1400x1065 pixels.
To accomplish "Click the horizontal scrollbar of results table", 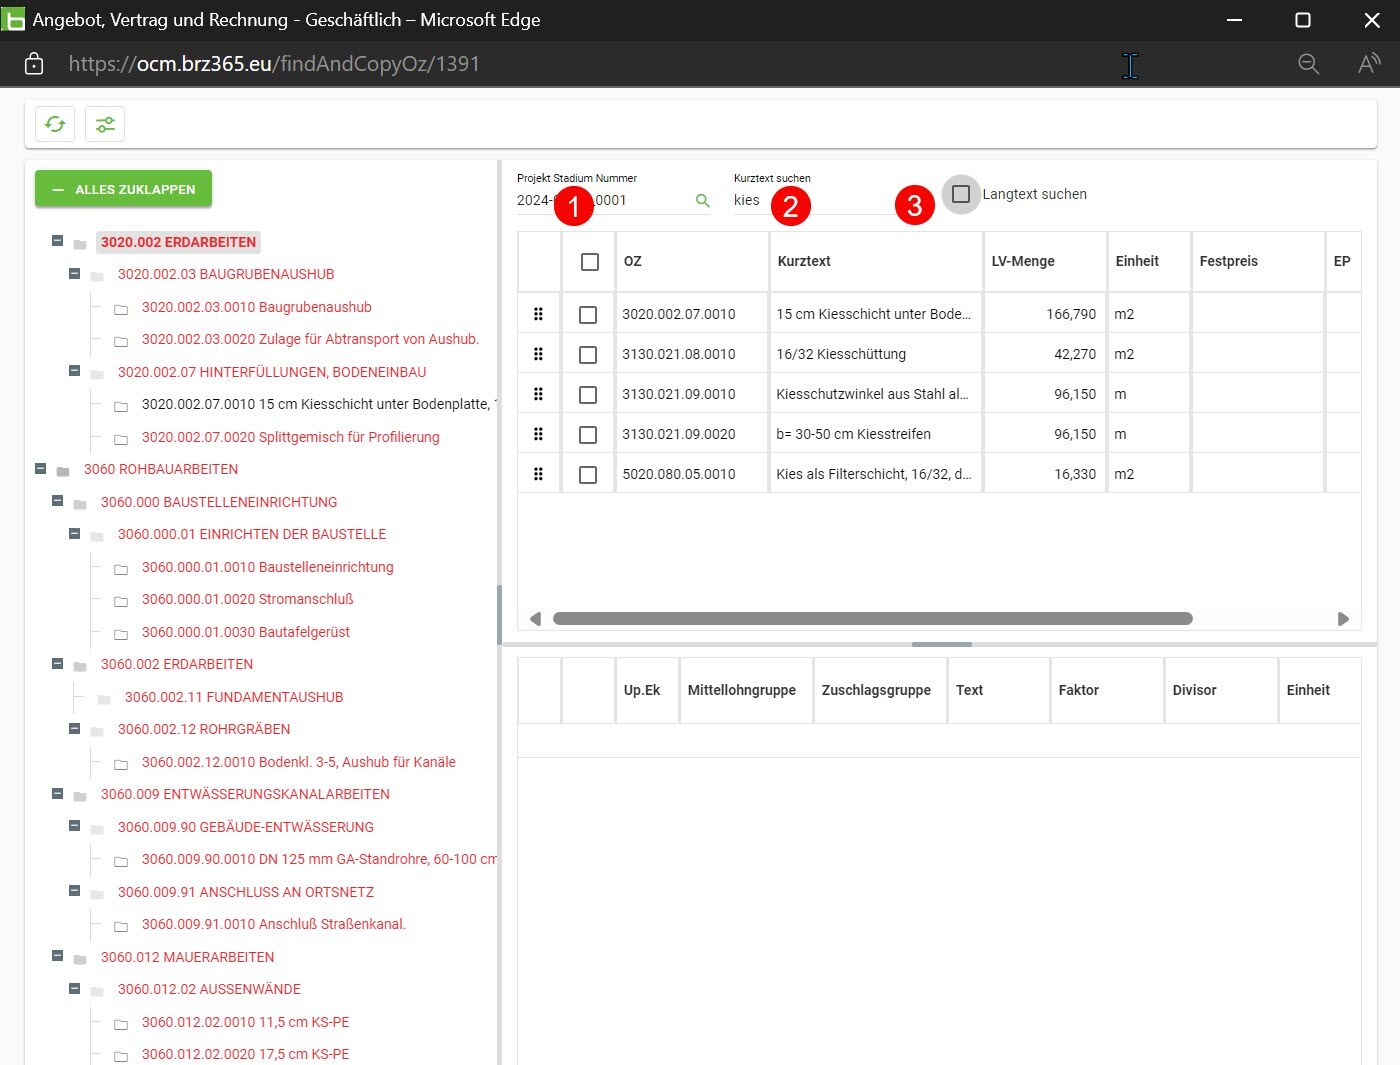I will (x=872, y=619).
